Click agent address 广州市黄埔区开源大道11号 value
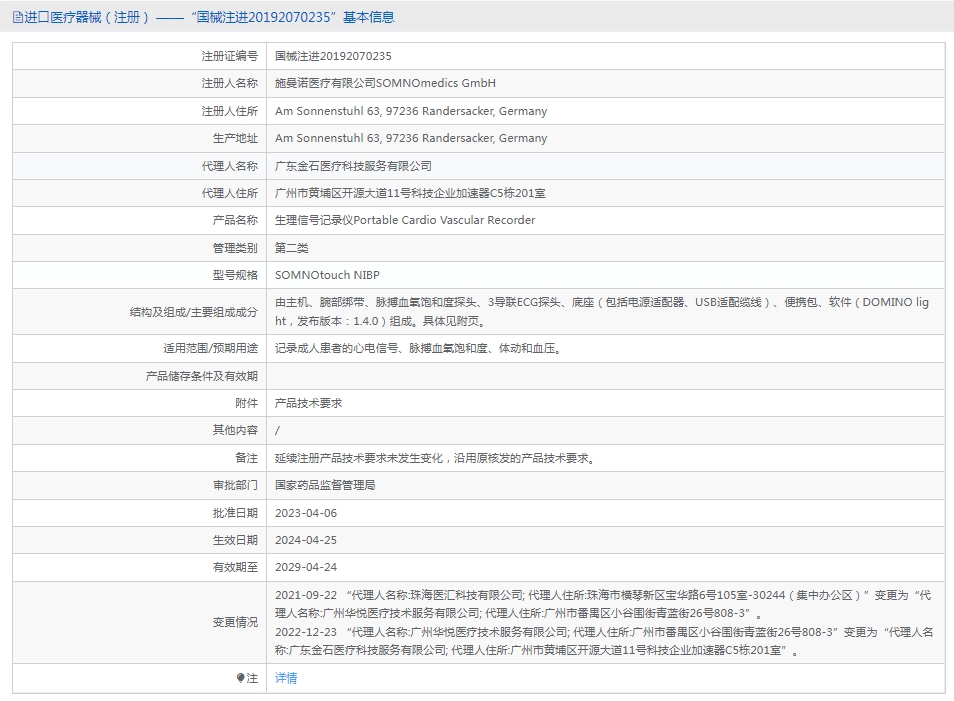This screenshot has height=701, width=954. (410, 193)
